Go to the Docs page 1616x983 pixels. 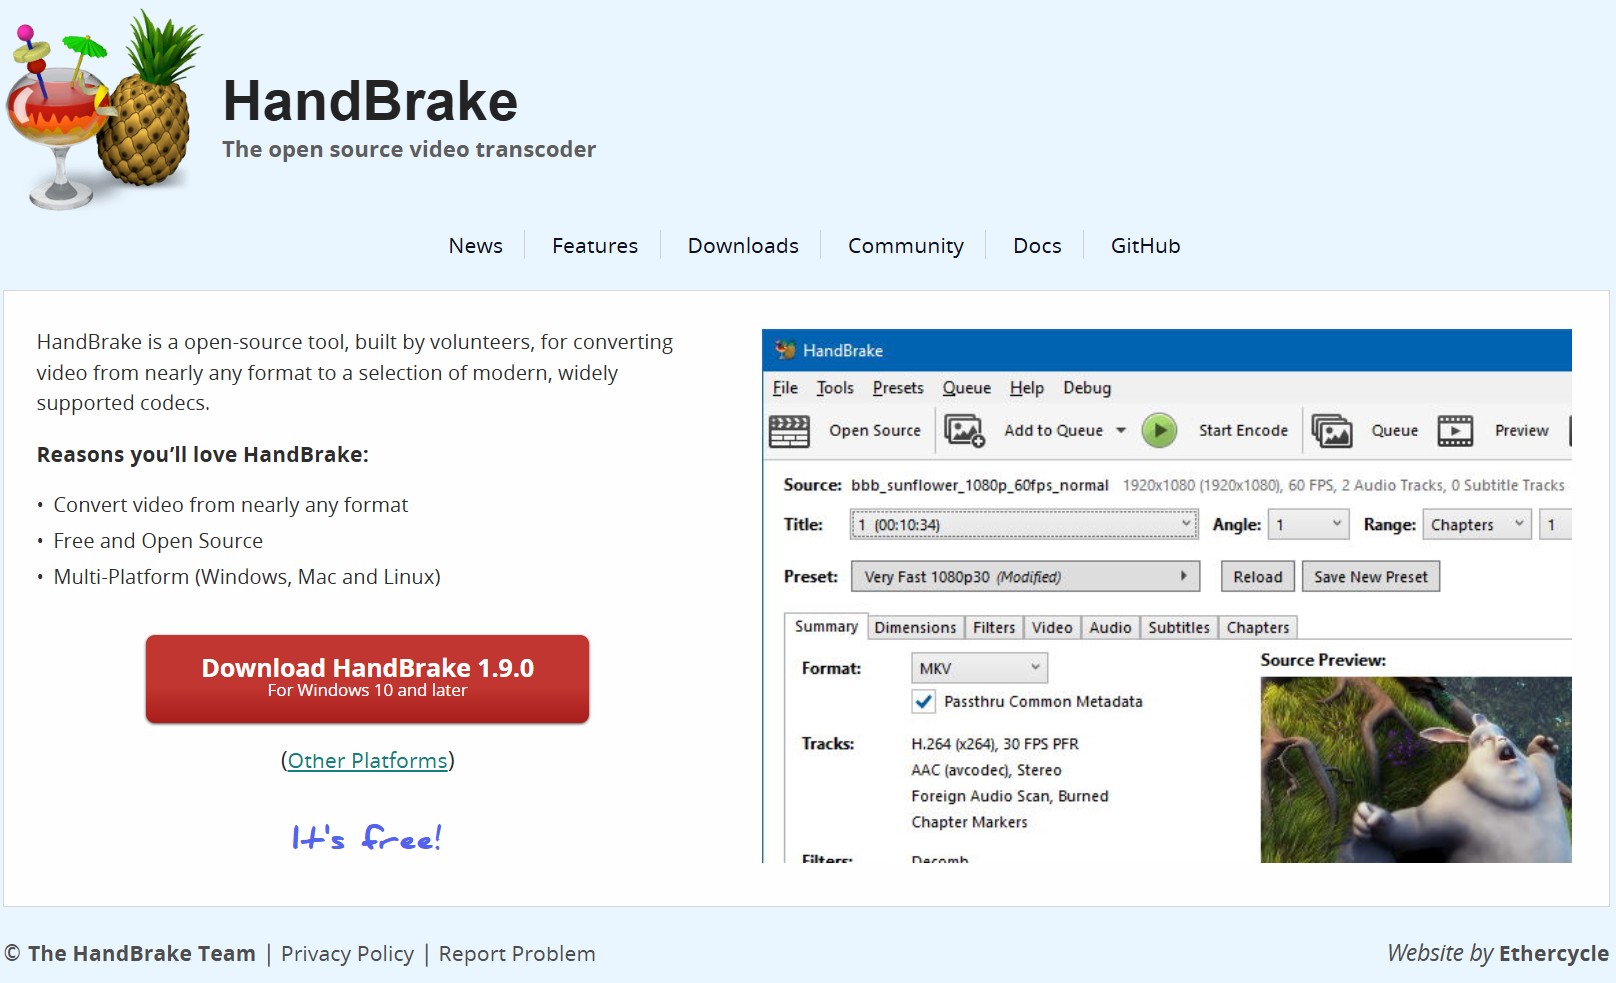(1037, 246)
